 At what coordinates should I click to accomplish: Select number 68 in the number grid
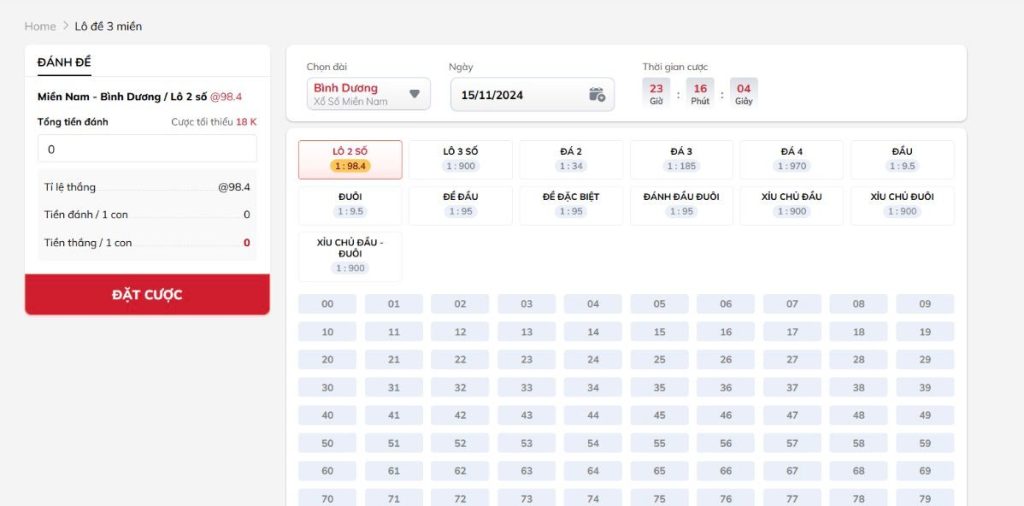pos(858,471)
